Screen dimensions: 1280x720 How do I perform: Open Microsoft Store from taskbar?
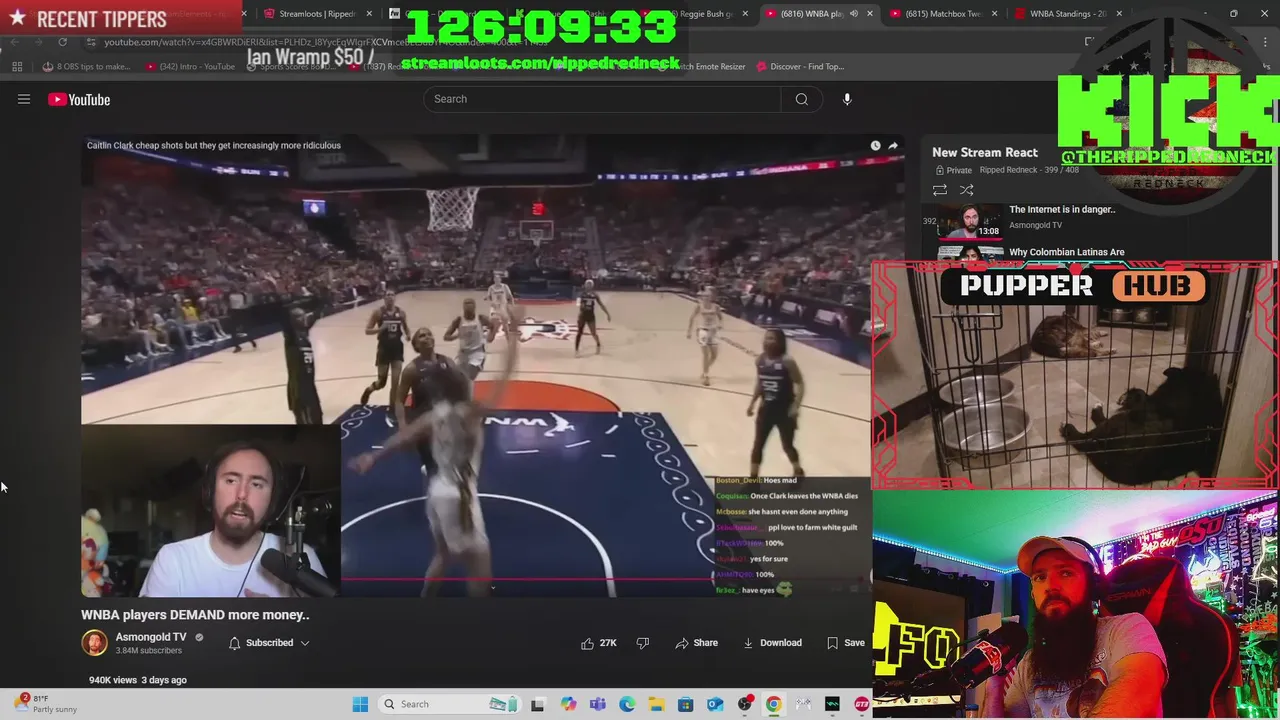pyautogui.click(x=685, y=704)
